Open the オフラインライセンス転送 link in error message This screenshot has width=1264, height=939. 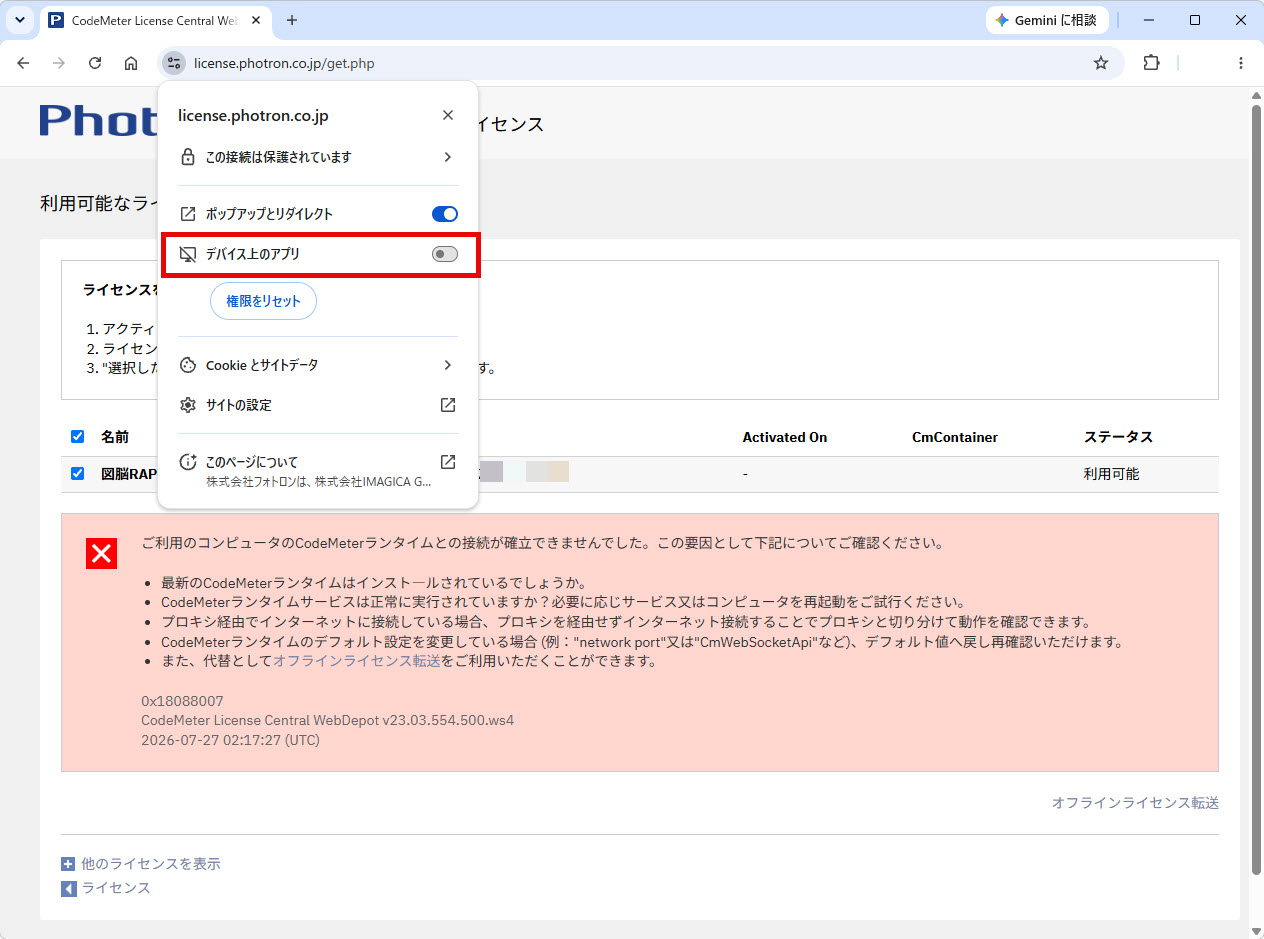point(357,661)
